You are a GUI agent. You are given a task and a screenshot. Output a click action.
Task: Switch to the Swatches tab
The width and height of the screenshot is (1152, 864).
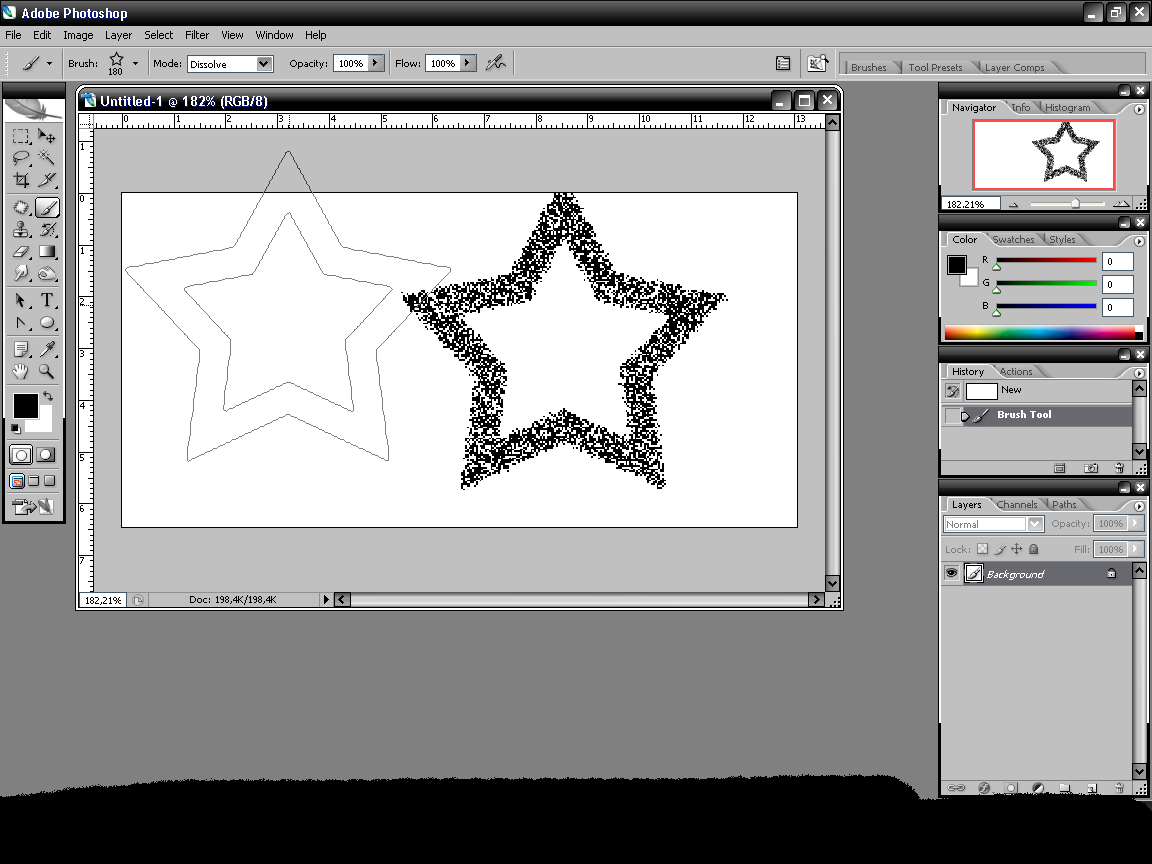1013,240
